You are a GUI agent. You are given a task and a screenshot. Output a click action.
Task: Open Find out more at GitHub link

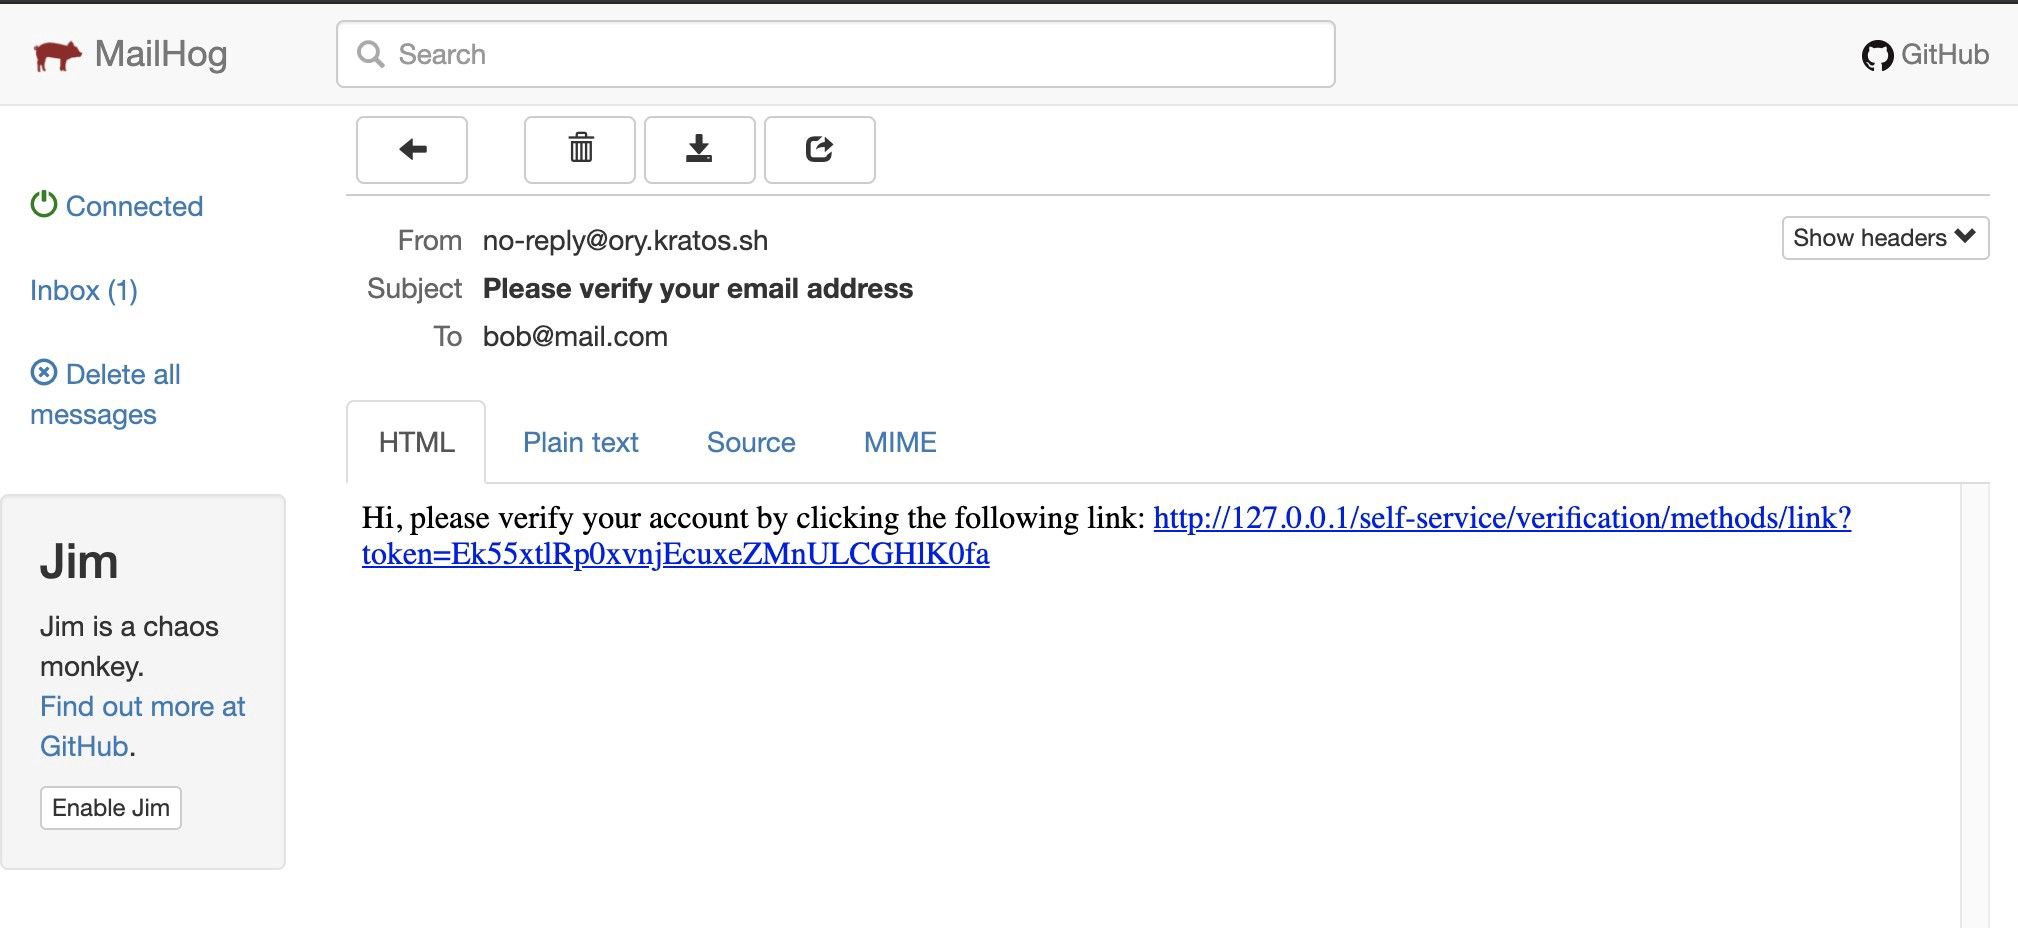(143, 726)
